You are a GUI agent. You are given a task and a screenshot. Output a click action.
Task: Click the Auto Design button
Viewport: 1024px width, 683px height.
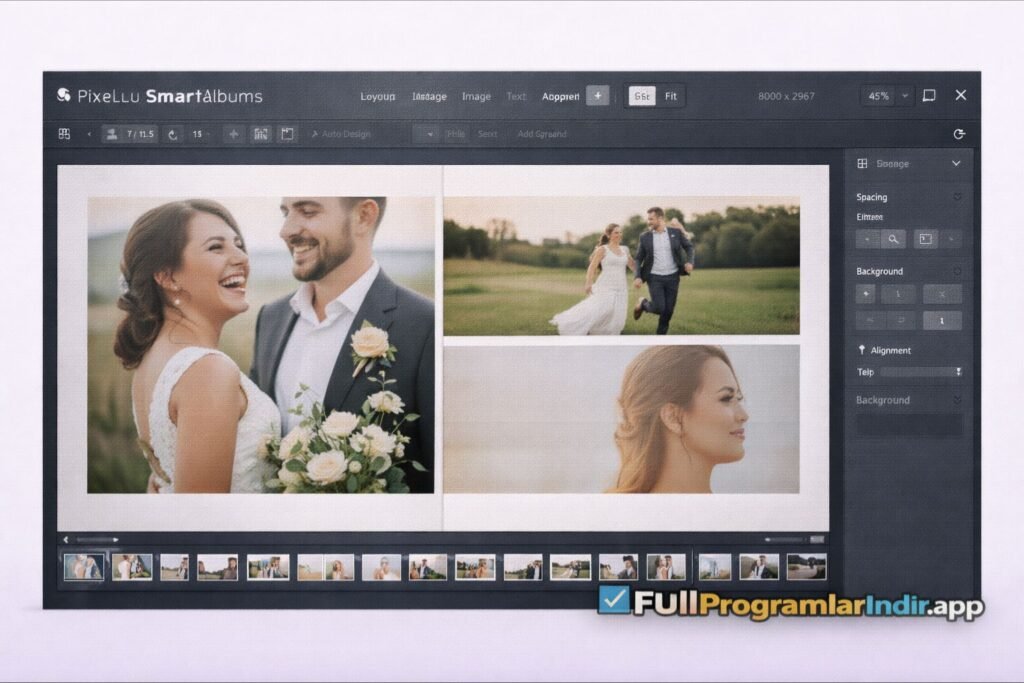click(341, 134)
